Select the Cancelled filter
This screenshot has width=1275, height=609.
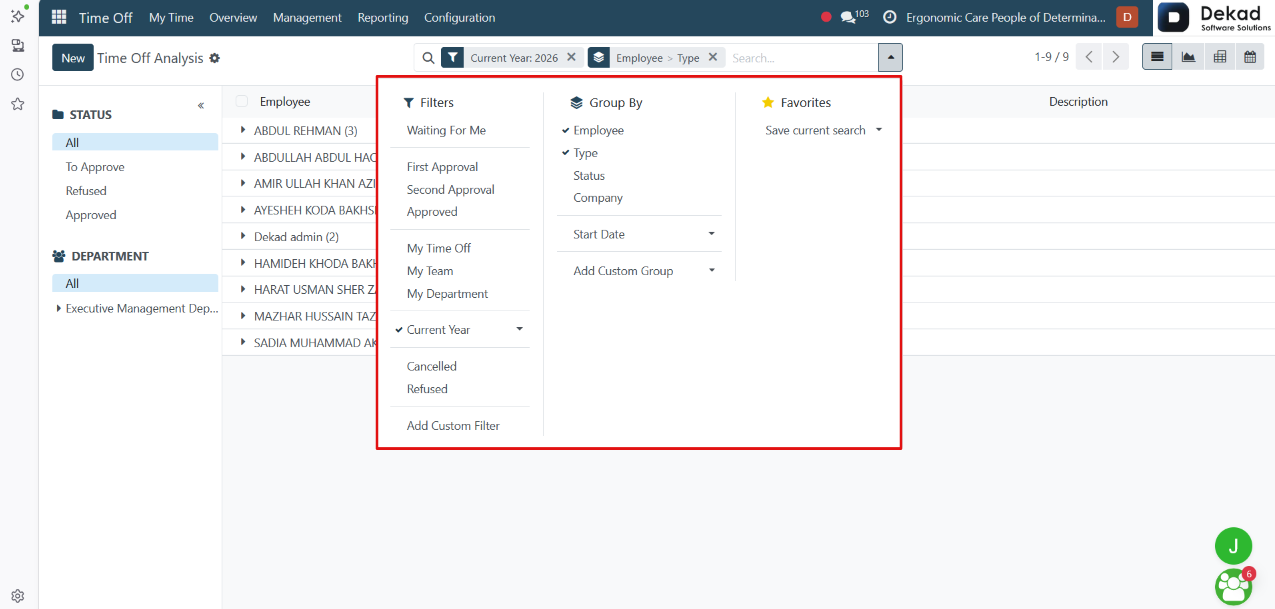431,366
